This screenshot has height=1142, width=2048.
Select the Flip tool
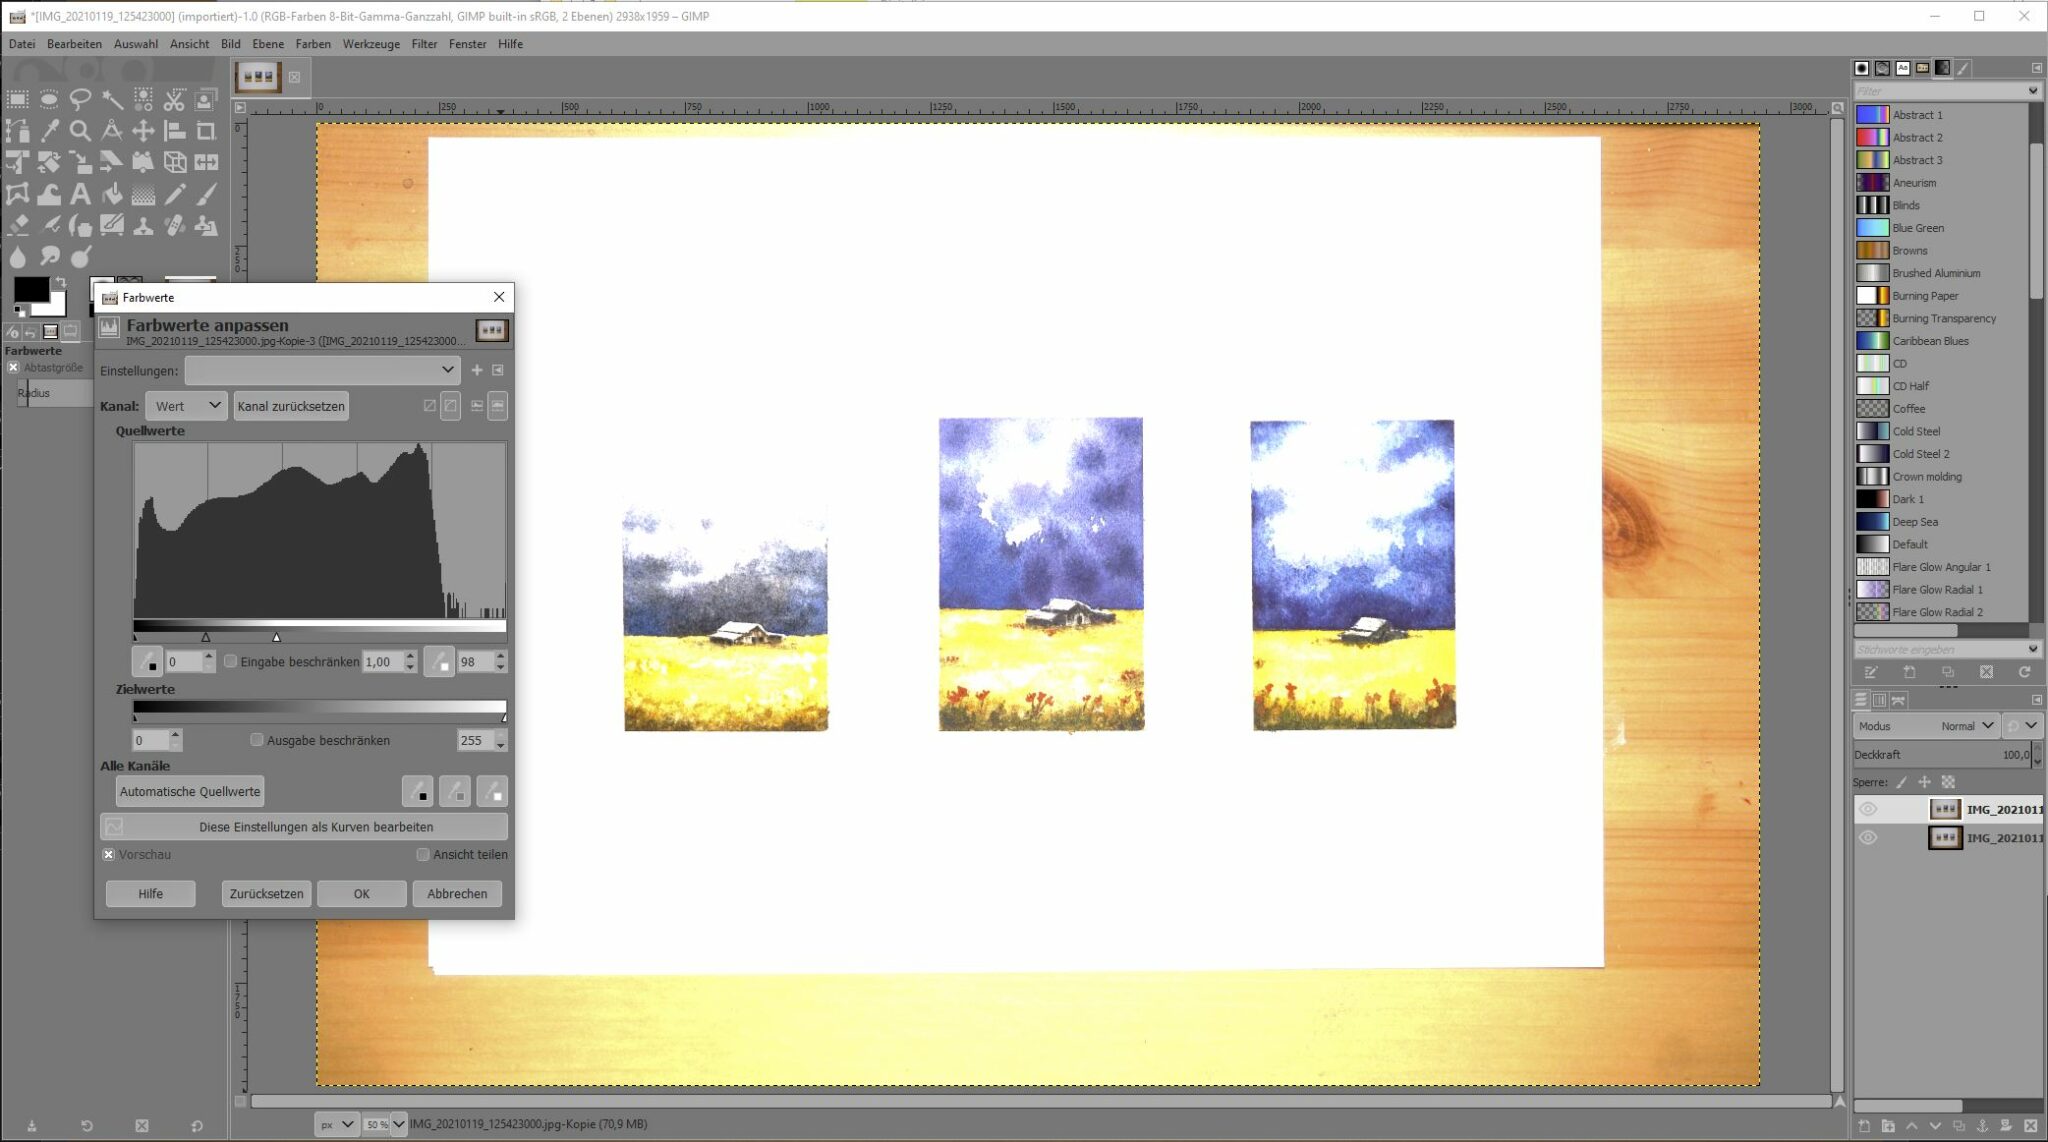[206, 162]
